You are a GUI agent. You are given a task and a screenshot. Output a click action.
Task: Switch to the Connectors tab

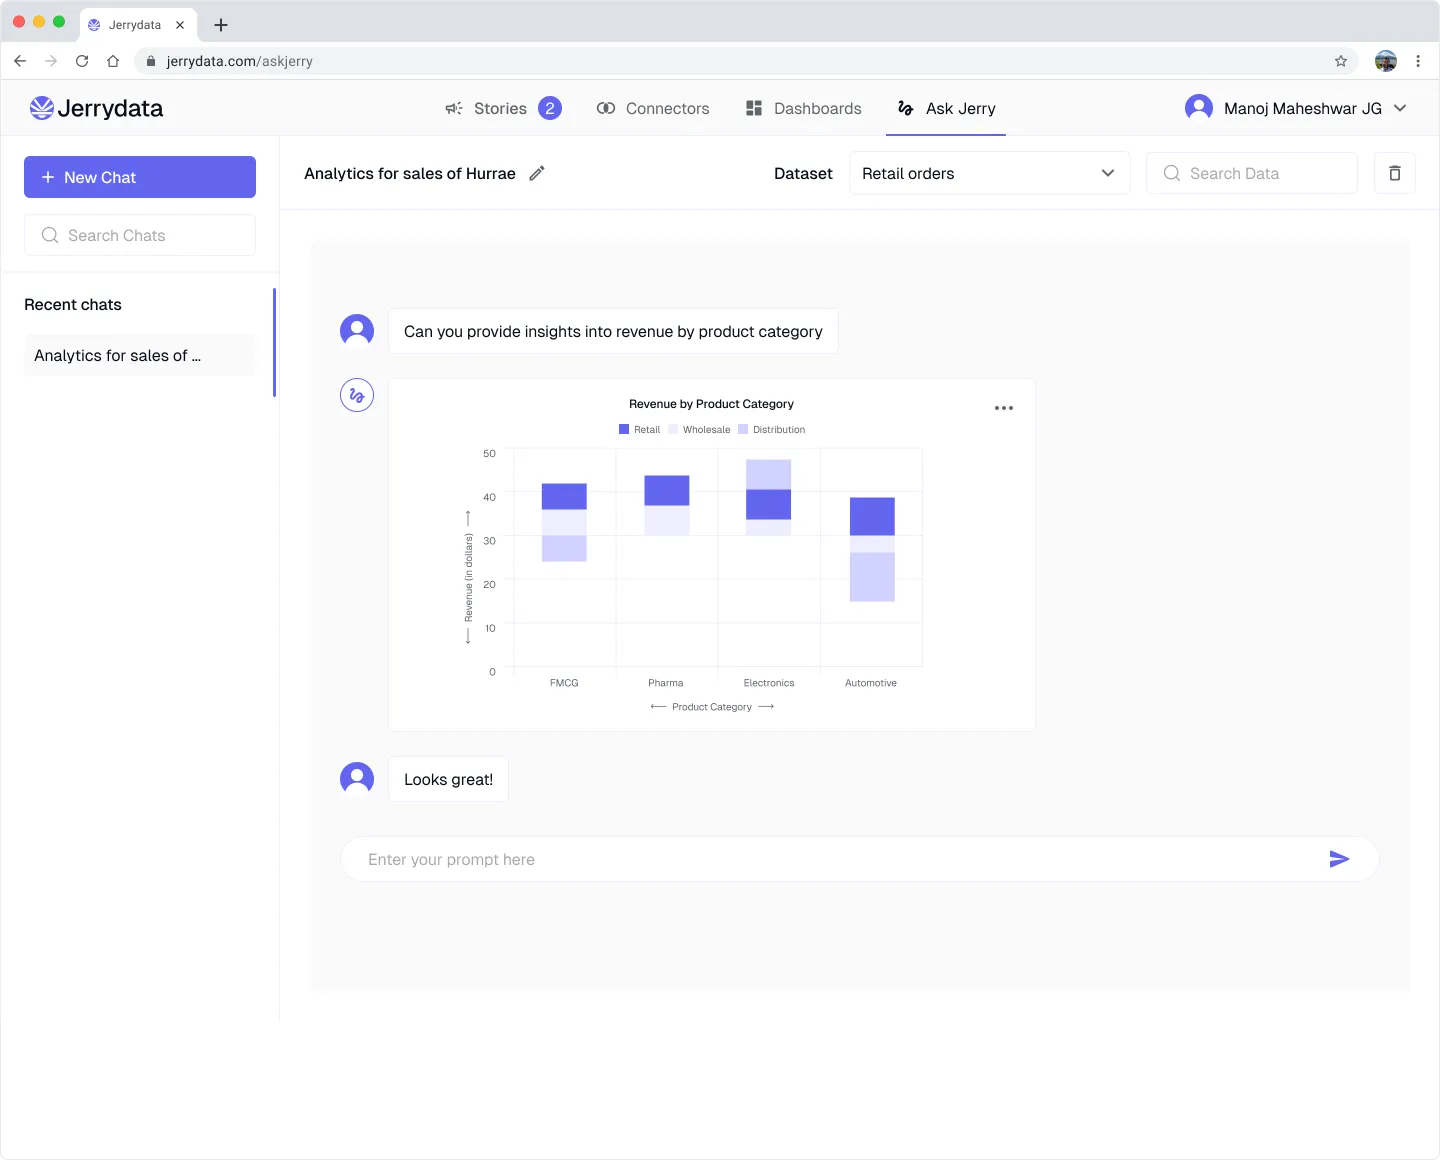tap(653, 108)
